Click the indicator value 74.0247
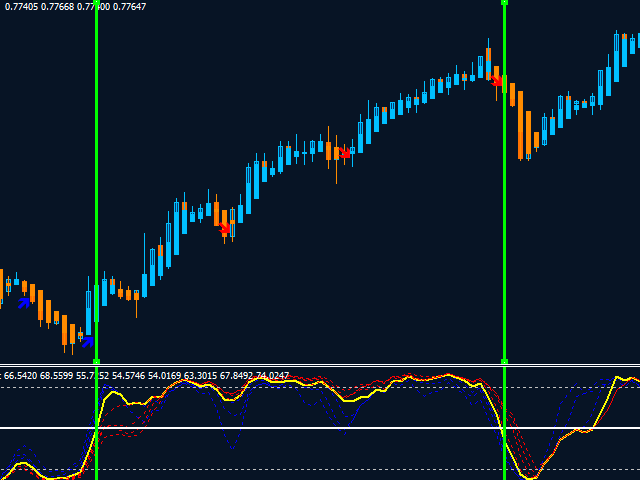This screenshot has height=480, width=640. tap(272, 376)
